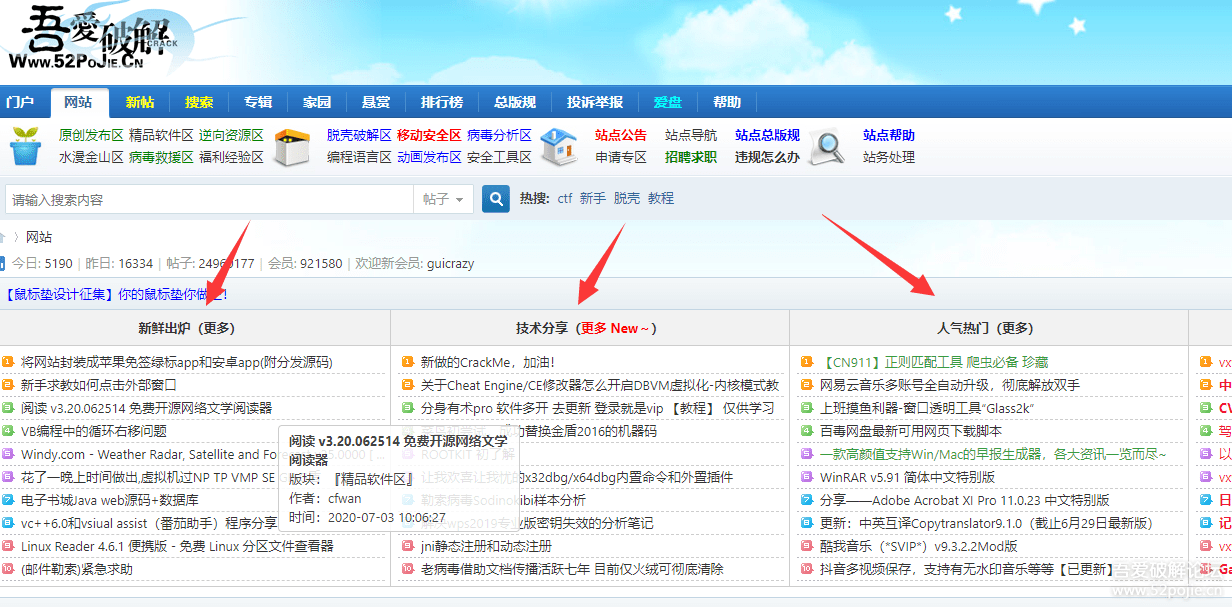Open the 病毒分析区 link
The height and width of the screenshot is (607, 1232).
499,135
